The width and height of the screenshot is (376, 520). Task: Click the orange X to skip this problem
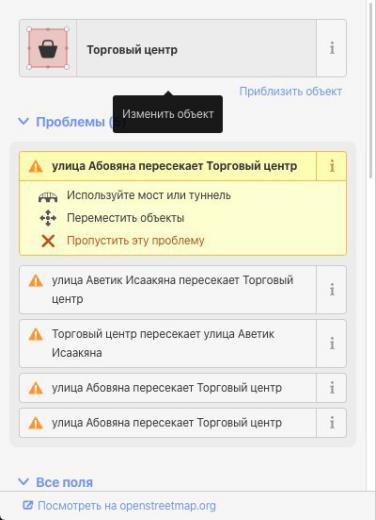(48, 241)
